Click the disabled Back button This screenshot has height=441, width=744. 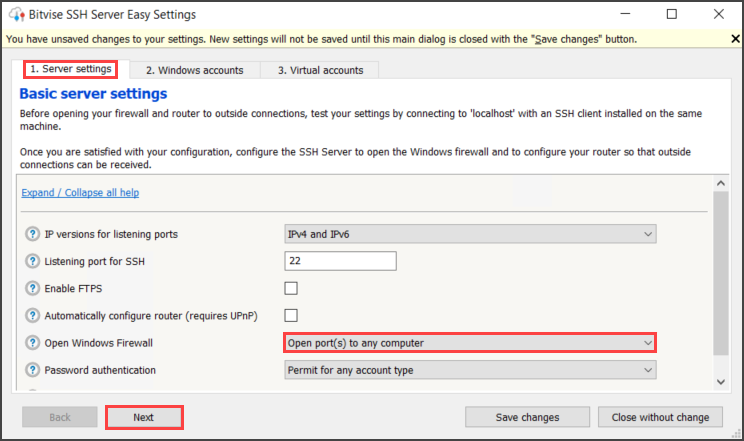(60, 417)
